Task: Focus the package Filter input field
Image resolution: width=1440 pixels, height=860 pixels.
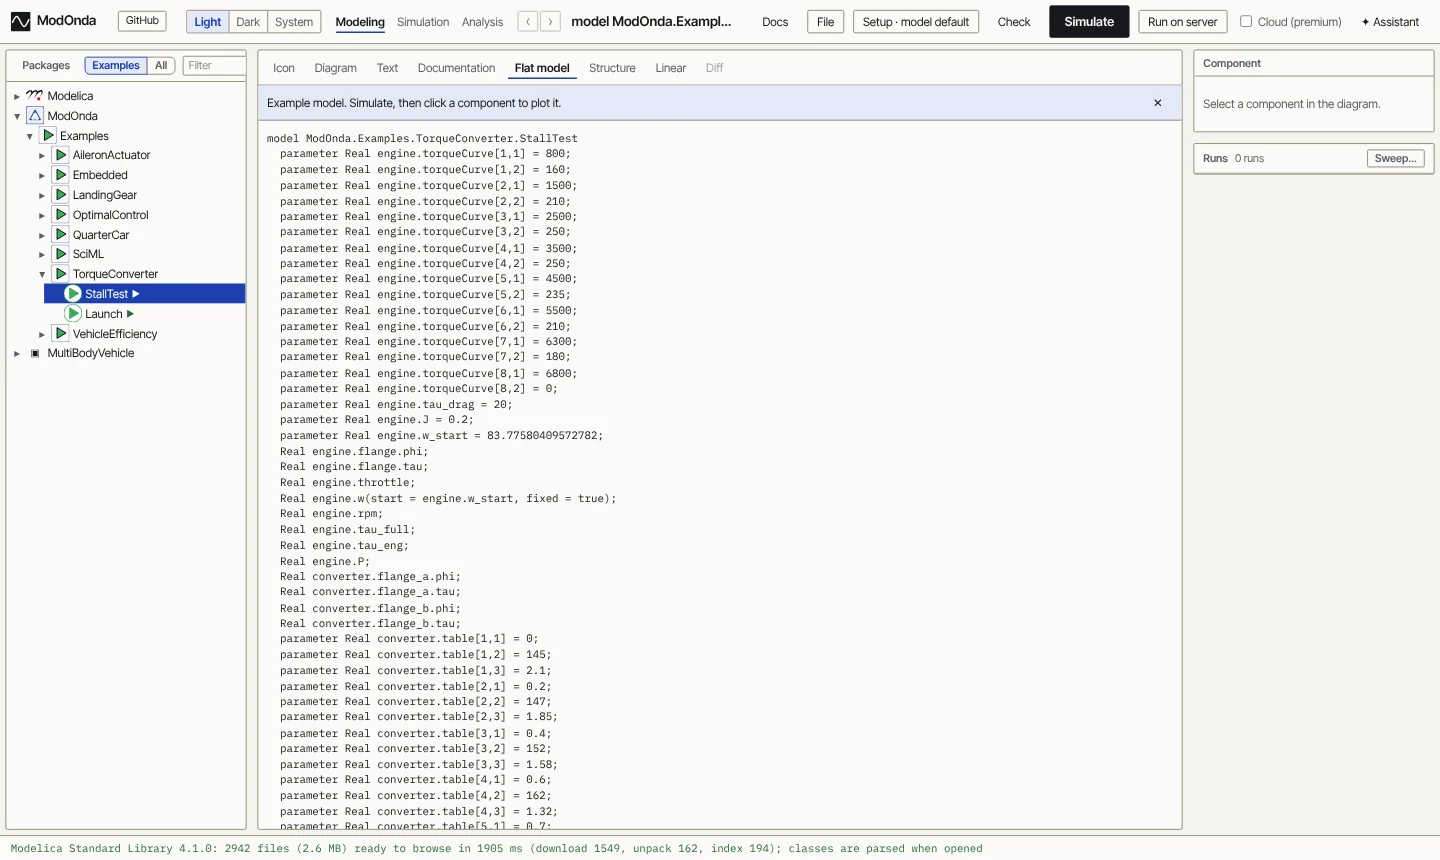Action: point(214,66)
